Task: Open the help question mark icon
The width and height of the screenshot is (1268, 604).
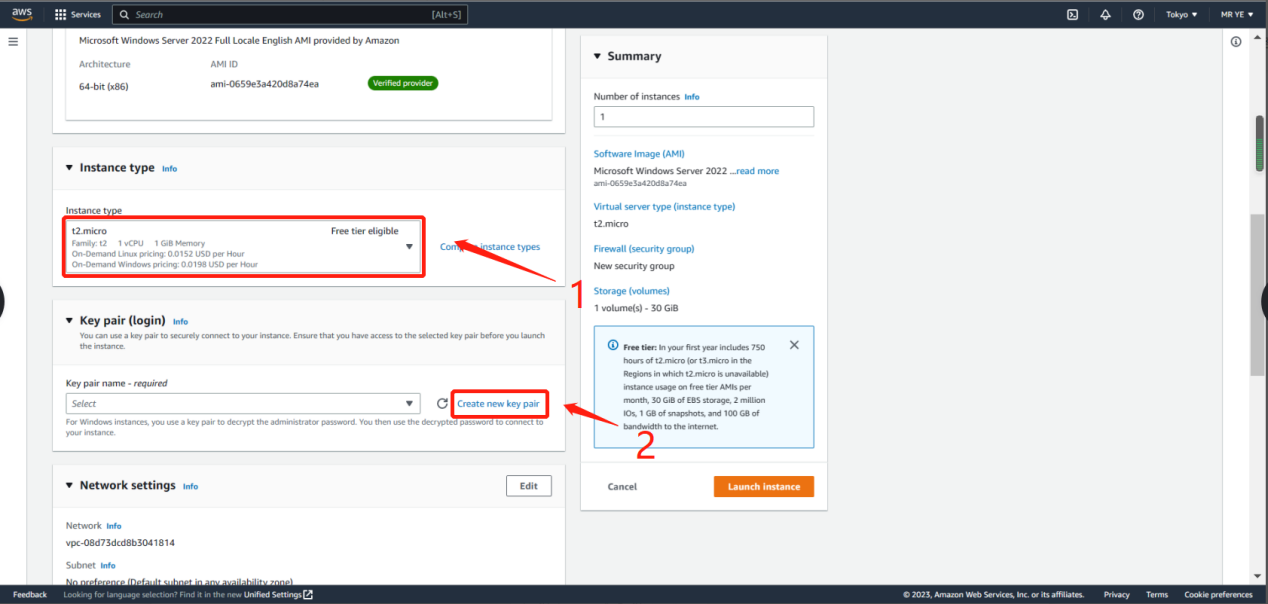Action: tap(1138, 15)
